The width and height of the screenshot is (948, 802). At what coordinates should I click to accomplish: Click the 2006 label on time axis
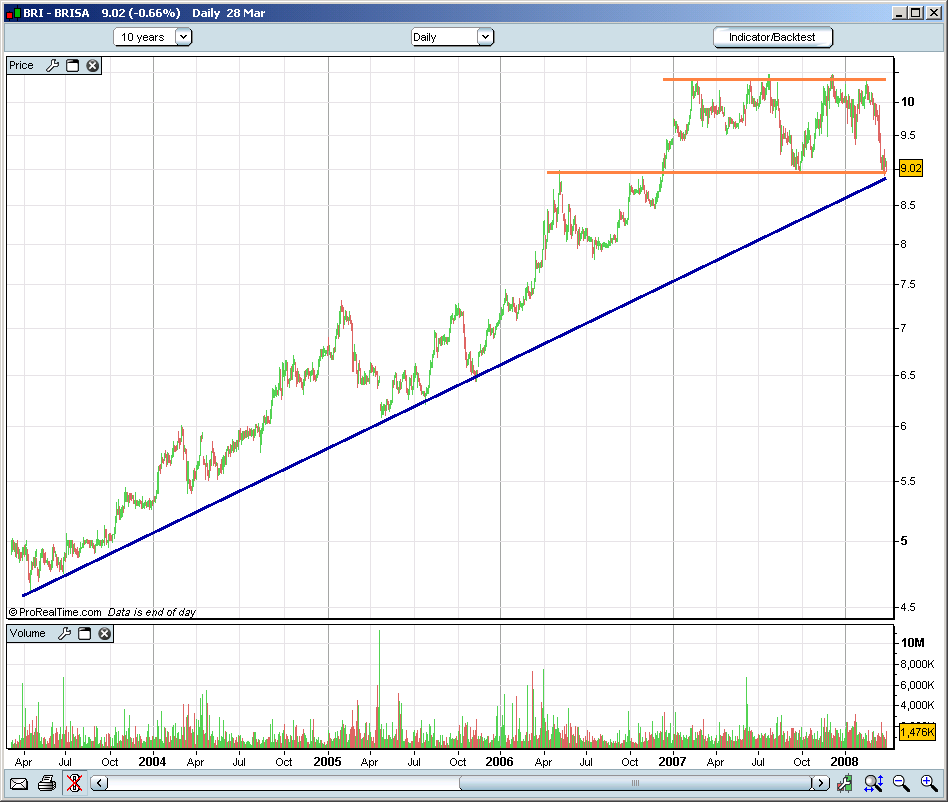(x=499, y=762)
